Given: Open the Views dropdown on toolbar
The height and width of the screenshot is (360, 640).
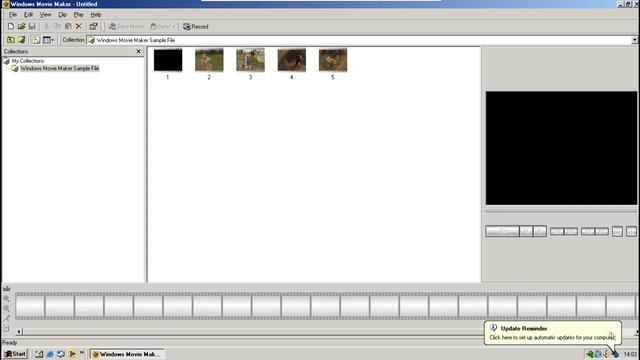Looking at the screenshot, I should tap(48, 40).
